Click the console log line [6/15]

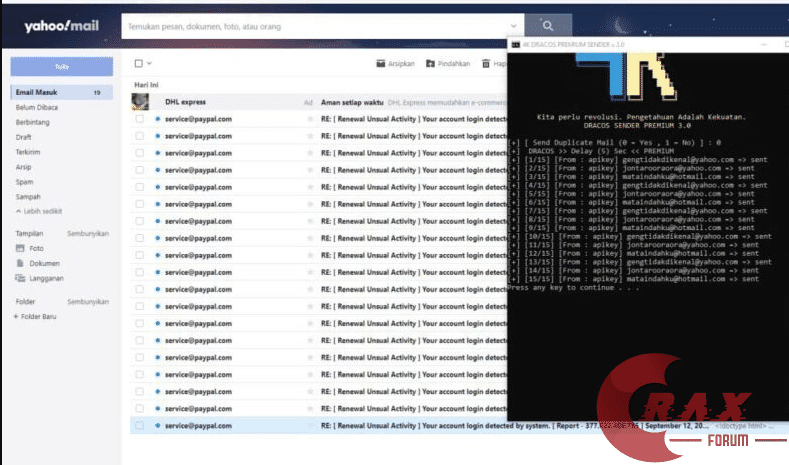[x=631, y=202]
